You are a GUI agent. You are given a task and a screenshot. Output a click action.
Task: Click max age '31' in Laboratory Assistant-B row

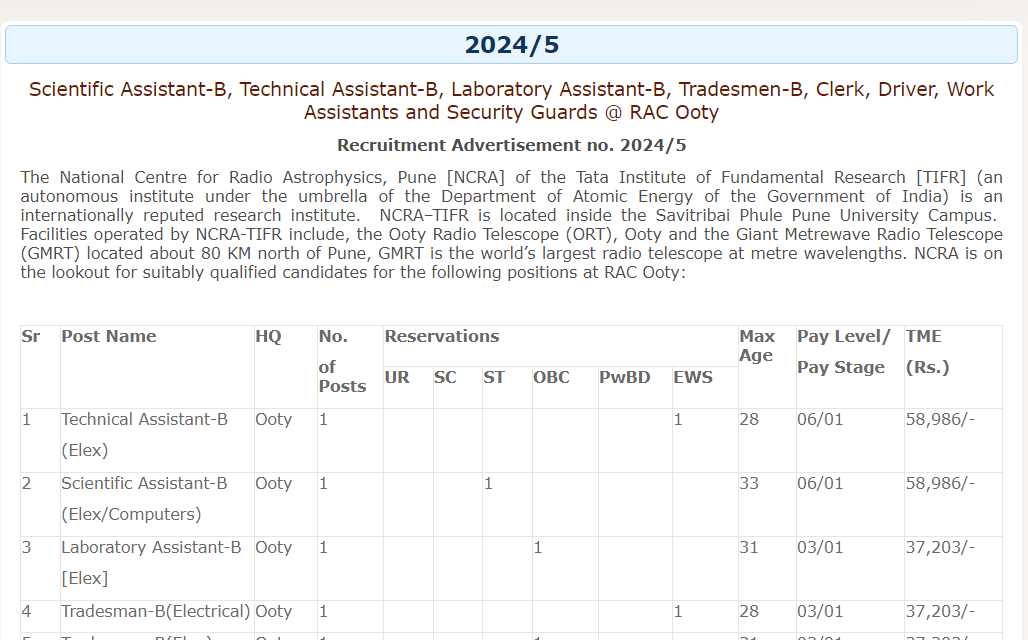coord(749,547)
